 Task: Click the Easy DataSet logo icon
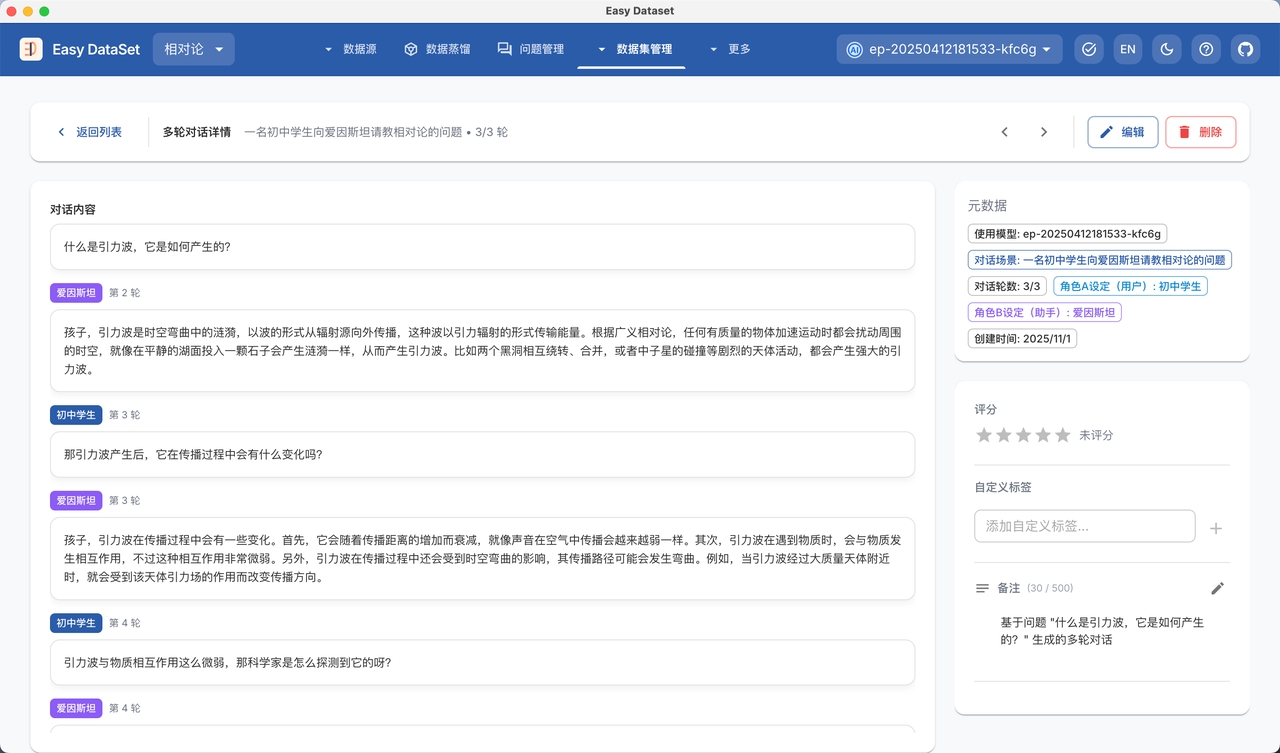(31, 49)
